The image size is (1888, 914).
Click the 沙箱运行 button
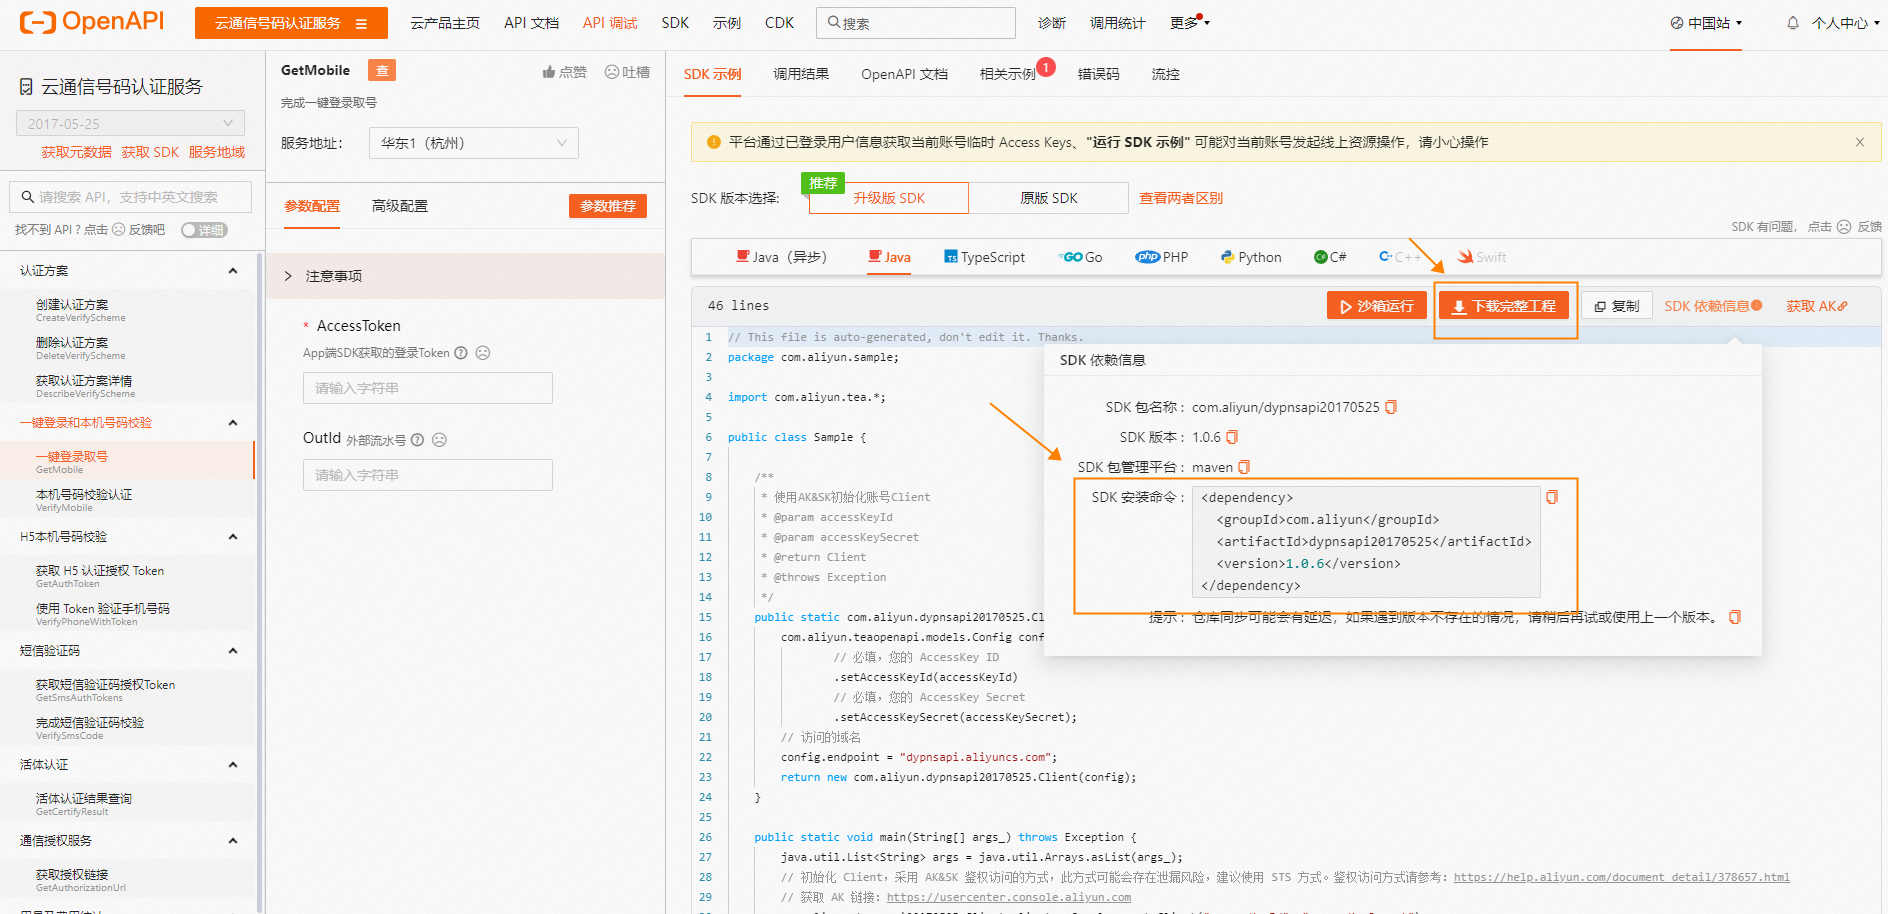click(1377, 306)
